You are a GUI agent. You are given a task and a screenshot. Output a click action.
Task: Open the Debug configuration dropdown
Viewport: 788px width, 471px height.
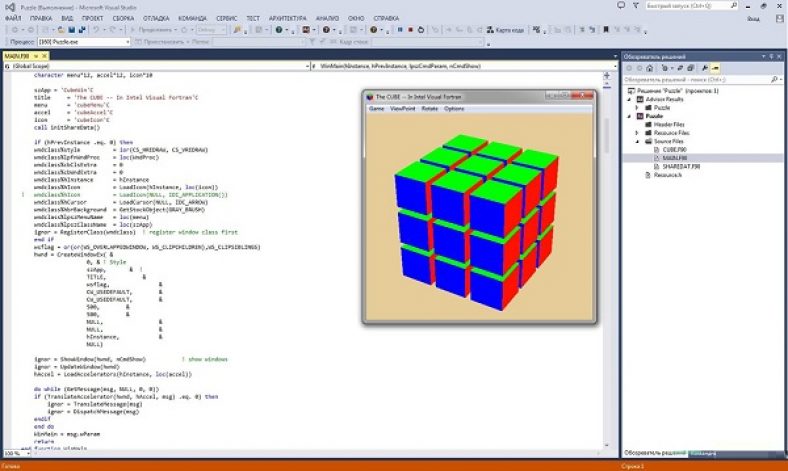[212, 30]
